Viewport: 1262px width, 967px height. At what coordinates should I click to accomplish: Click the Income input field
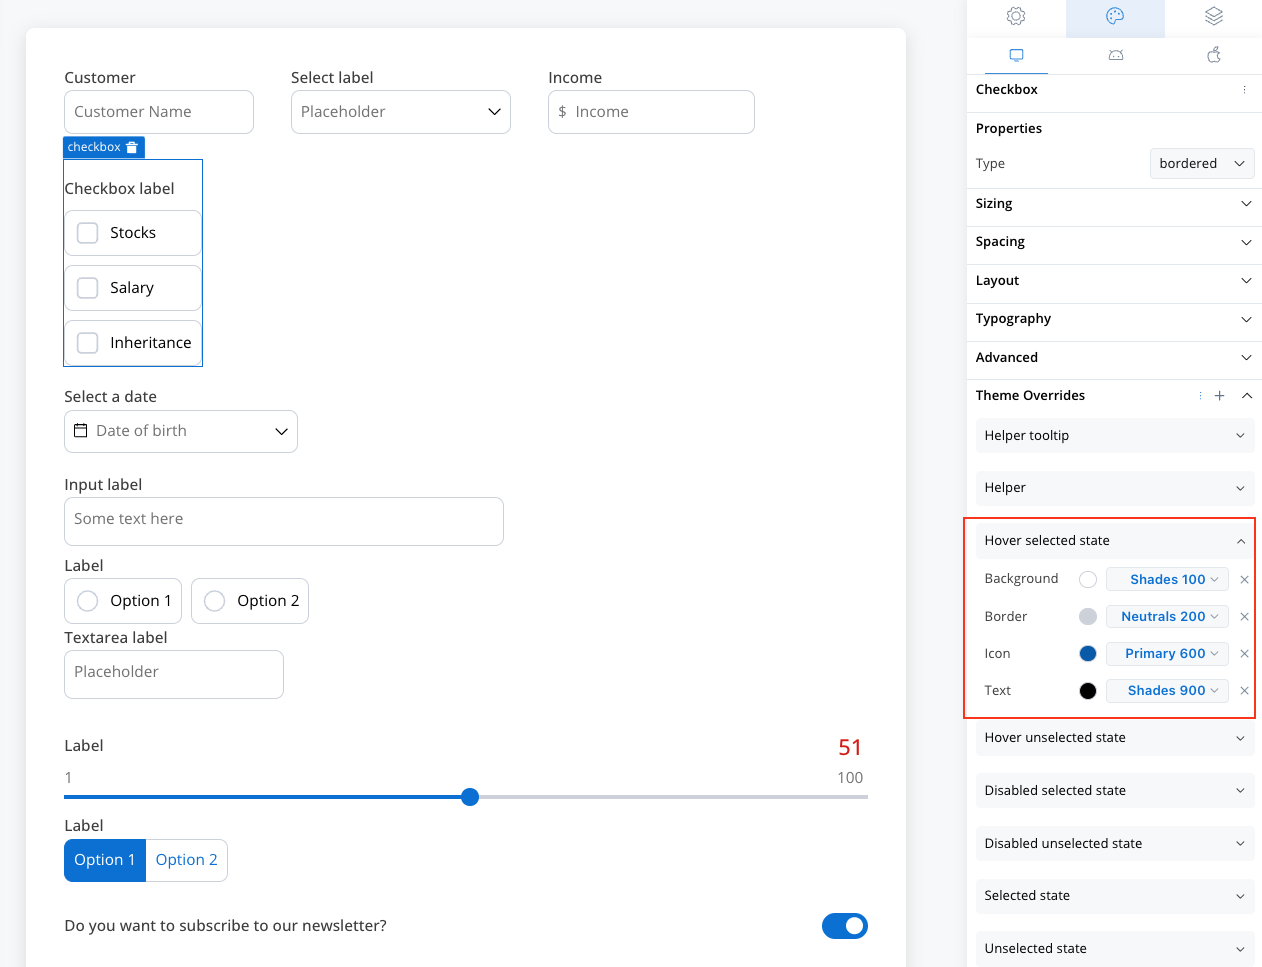(x=651, y=112)
